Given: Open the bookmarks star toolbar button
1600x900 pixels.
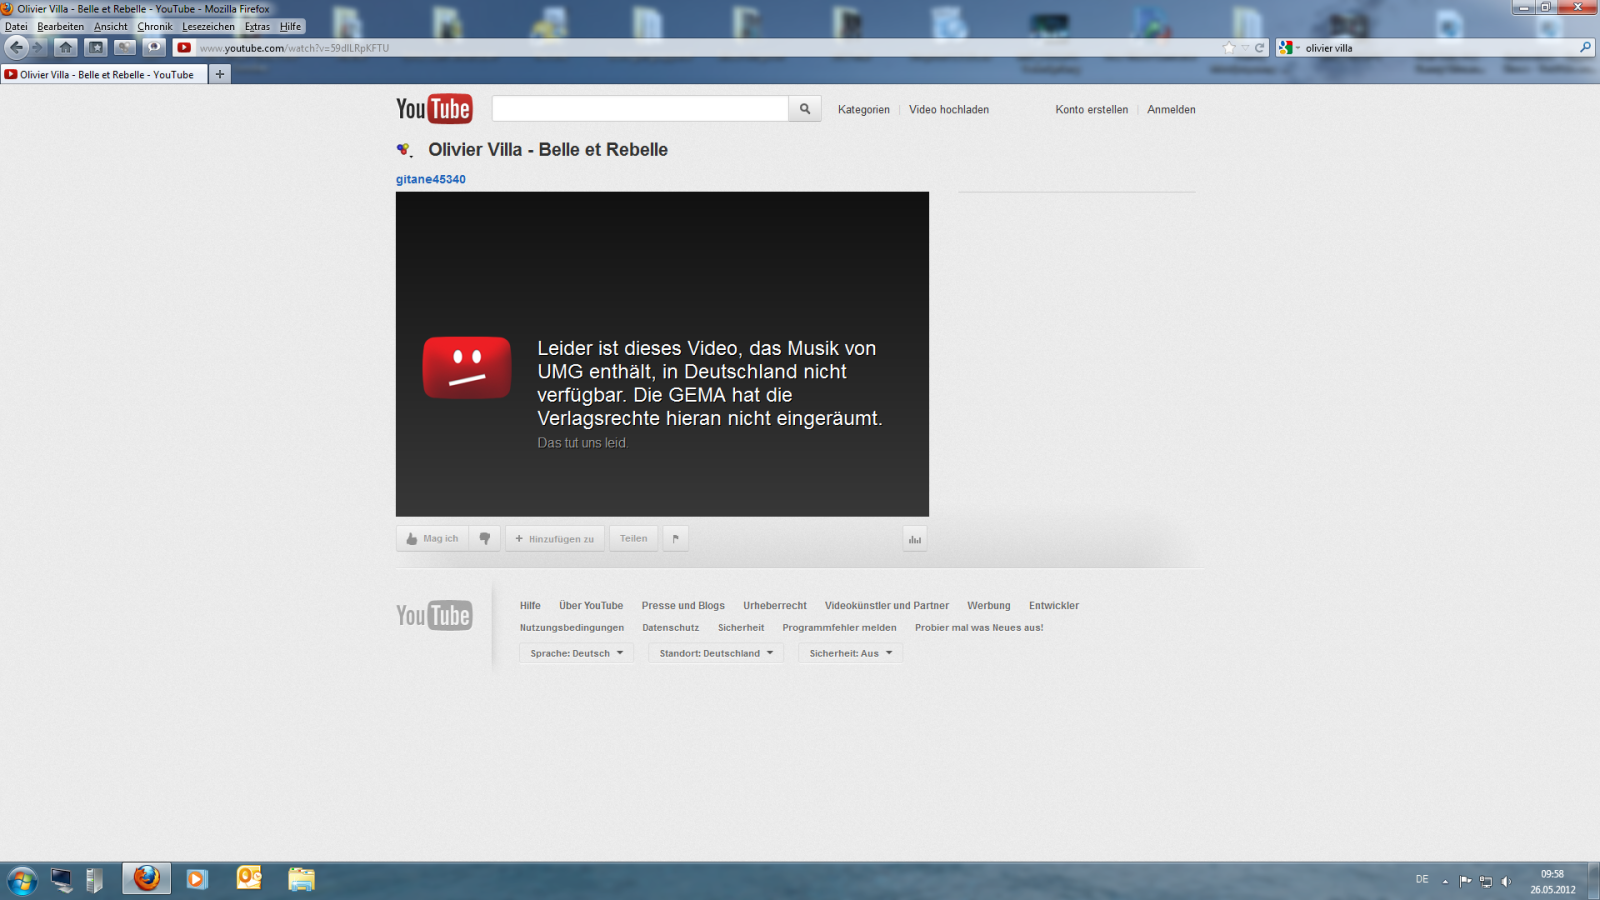Looking at the screenshot, I should 96,47.
